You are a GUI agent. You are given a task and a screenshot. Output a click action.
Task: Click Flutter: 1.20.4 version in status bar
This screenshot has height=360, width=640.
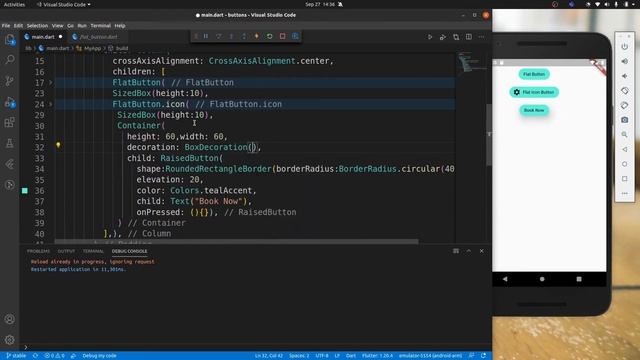378,356
